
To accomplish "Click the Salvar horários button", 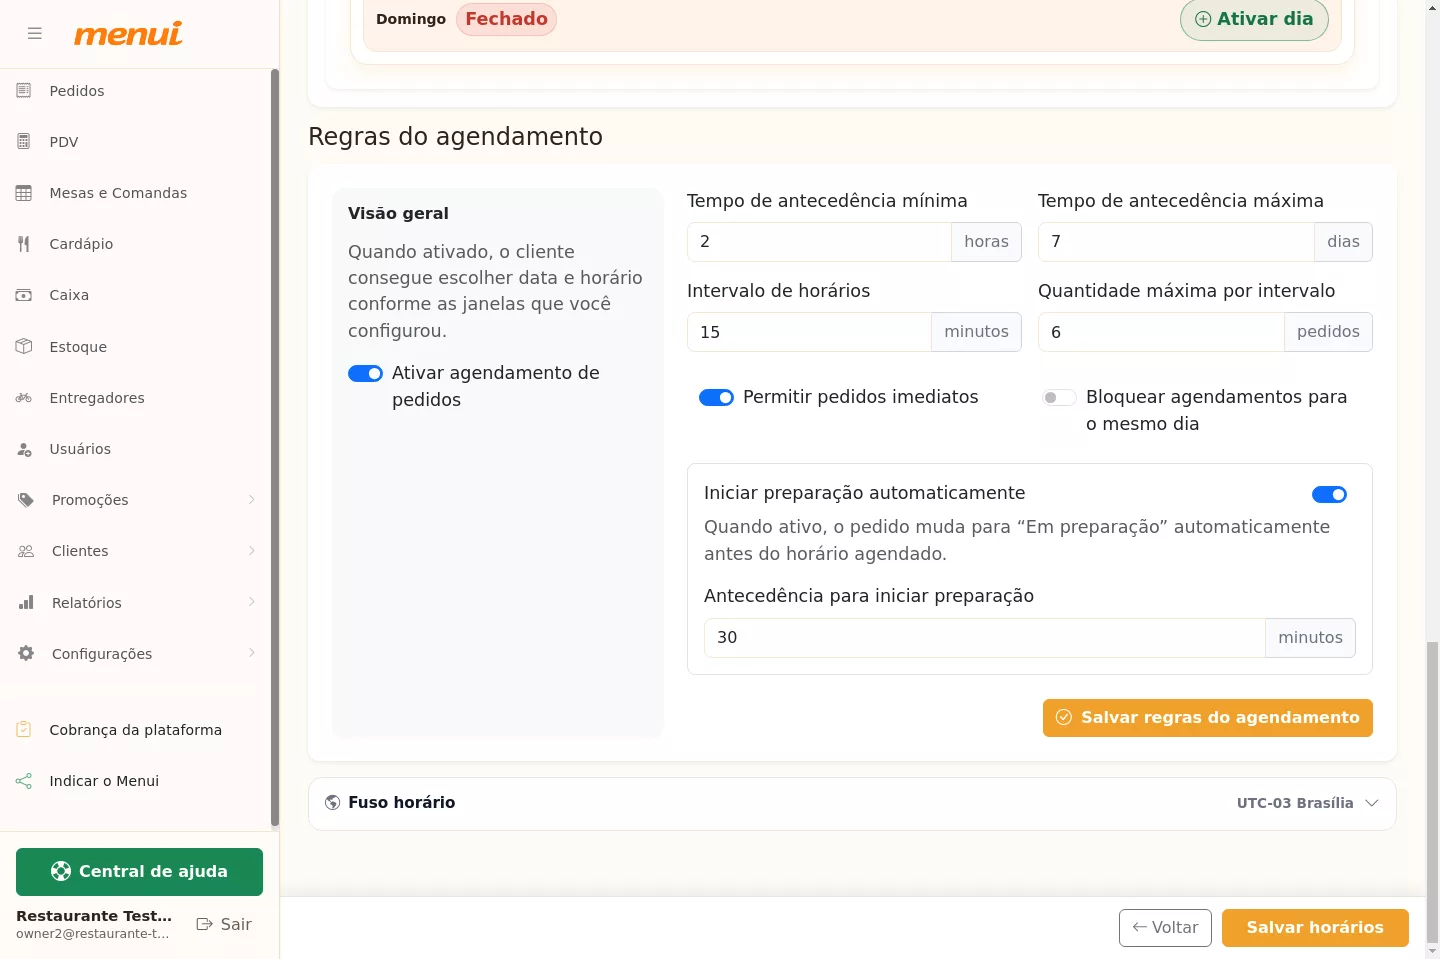I will point(1315,927).
